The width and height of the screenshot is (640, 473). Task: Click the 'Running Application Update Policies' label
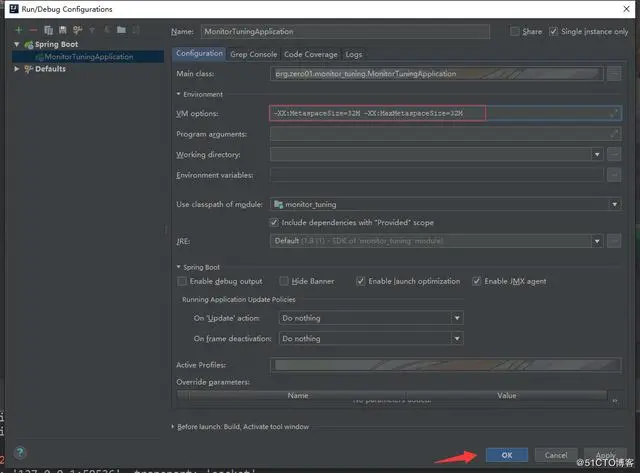click(239, 300)
